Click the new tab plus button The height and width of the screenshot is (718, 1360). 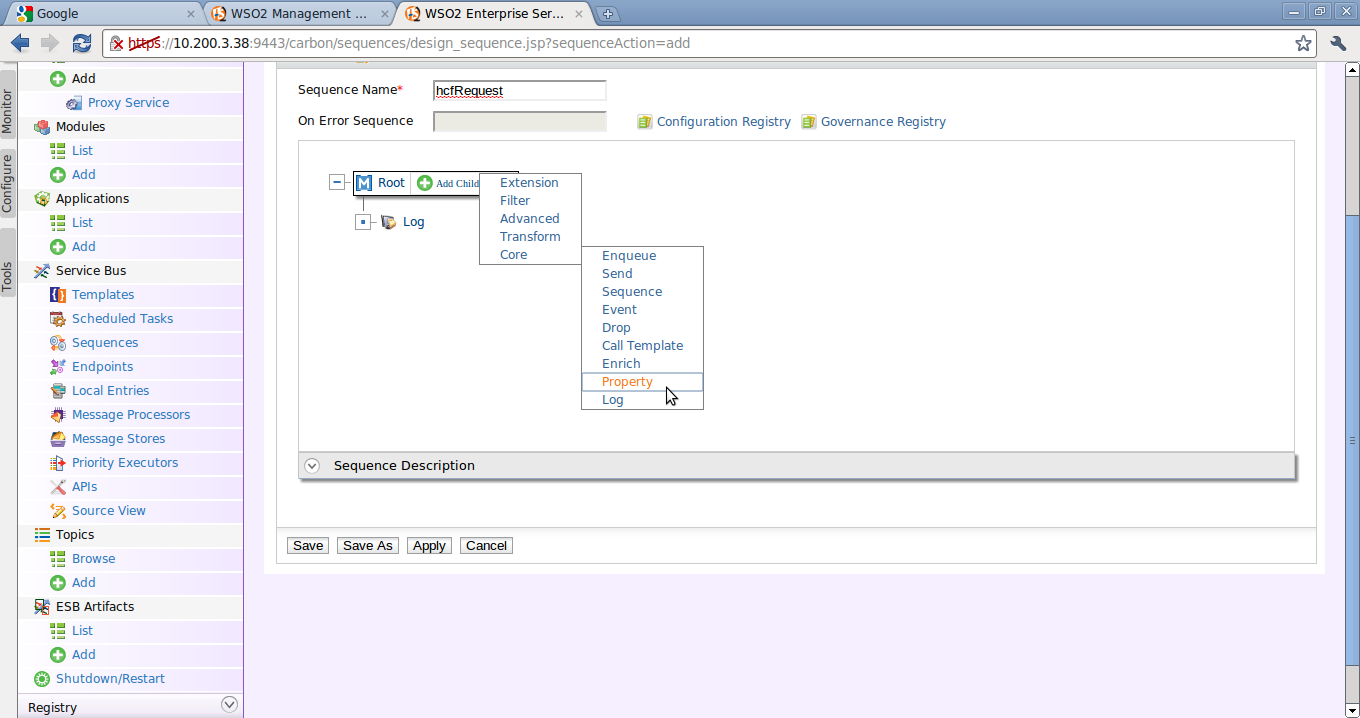coord(607,14)
